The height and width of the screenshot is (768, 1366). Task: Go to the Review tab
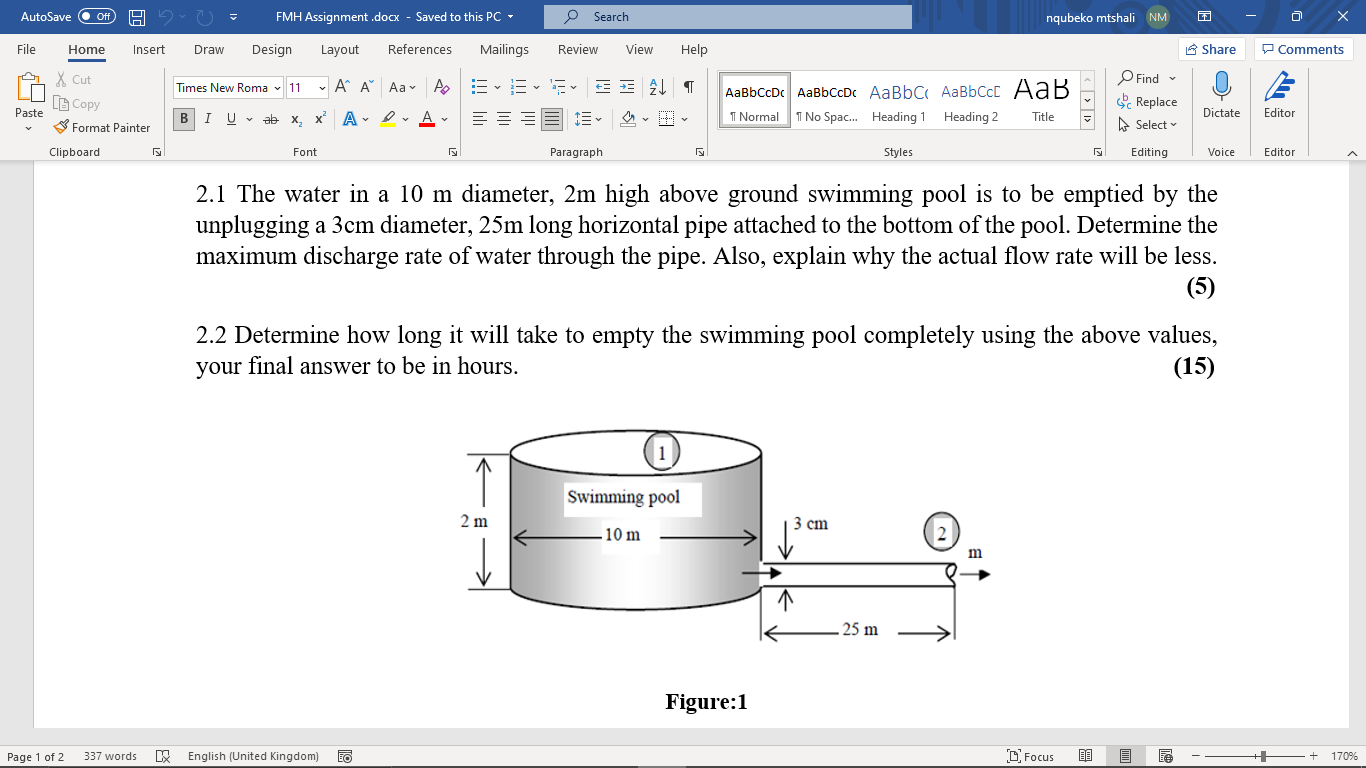pos(578,49)
